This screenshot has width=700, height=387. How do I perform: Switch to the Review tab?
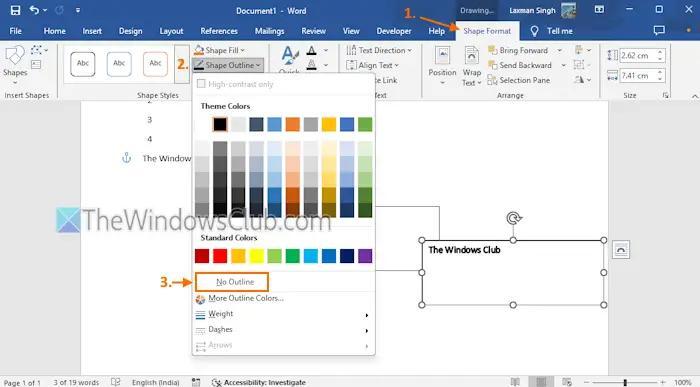tap(313, 31)
